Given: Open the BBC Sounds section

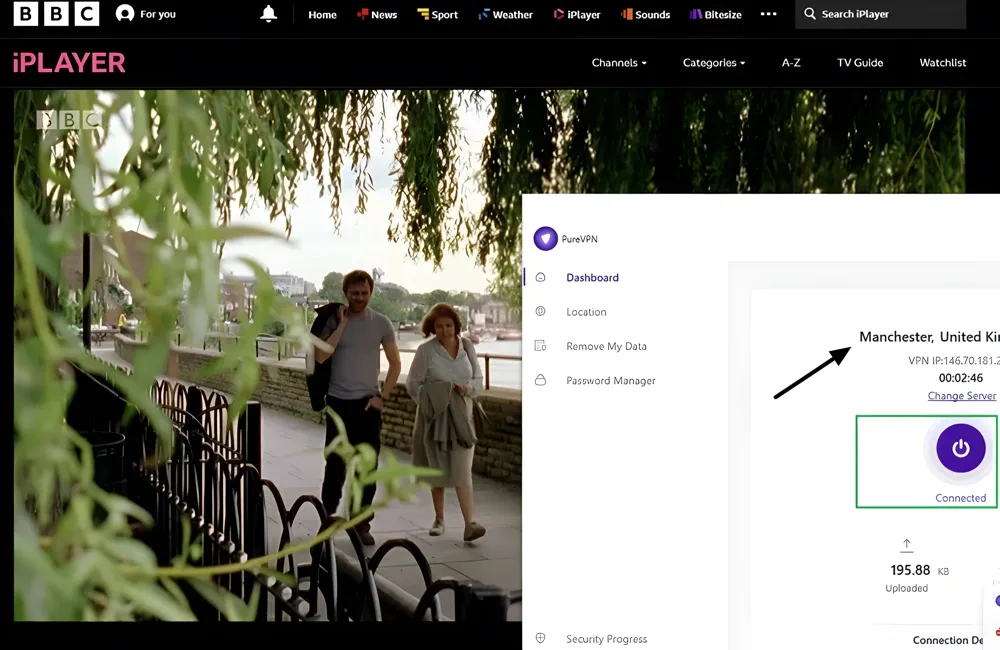Looking at the screenshot, I should (x=645, y=15).
